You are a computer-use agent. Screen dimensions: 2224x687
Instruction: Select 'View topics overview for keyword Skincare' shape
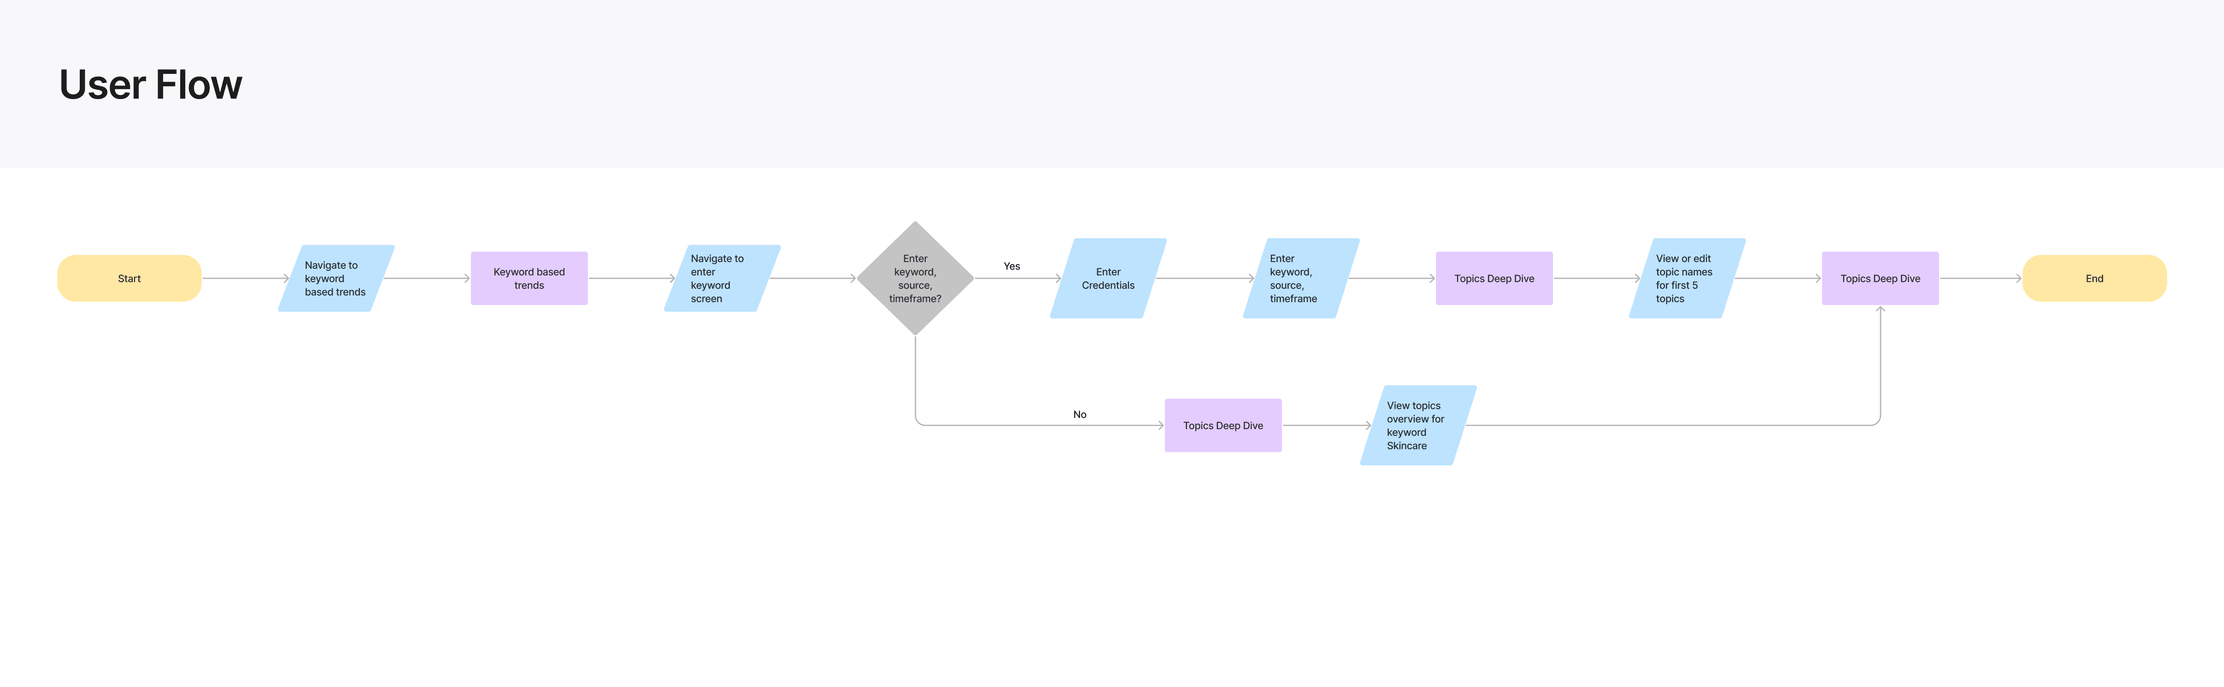(x=1418, y=425)
